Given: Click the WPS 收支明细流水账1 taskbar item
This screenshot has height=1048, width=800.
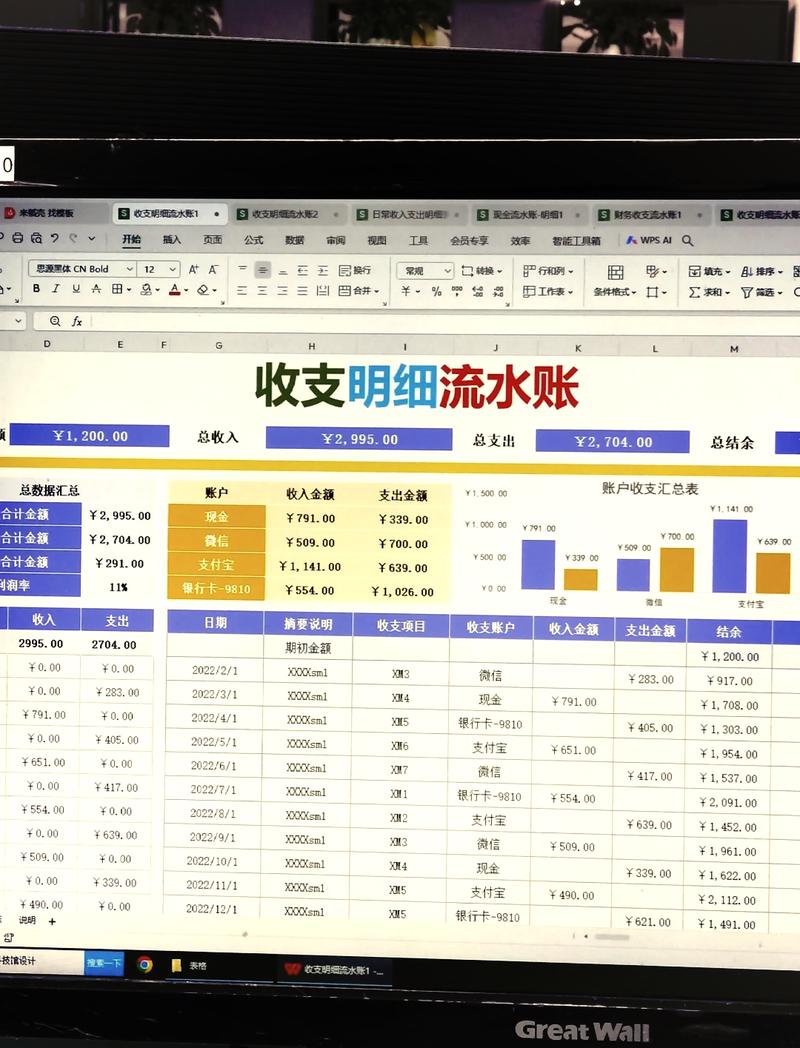Looking at the screenshot, I should pos(334,969).
